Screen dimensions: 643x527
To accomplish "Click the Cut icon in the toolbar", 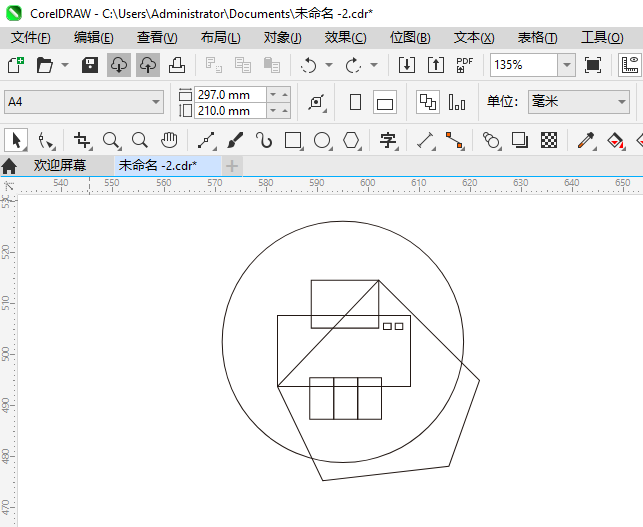I will (214, 65).
